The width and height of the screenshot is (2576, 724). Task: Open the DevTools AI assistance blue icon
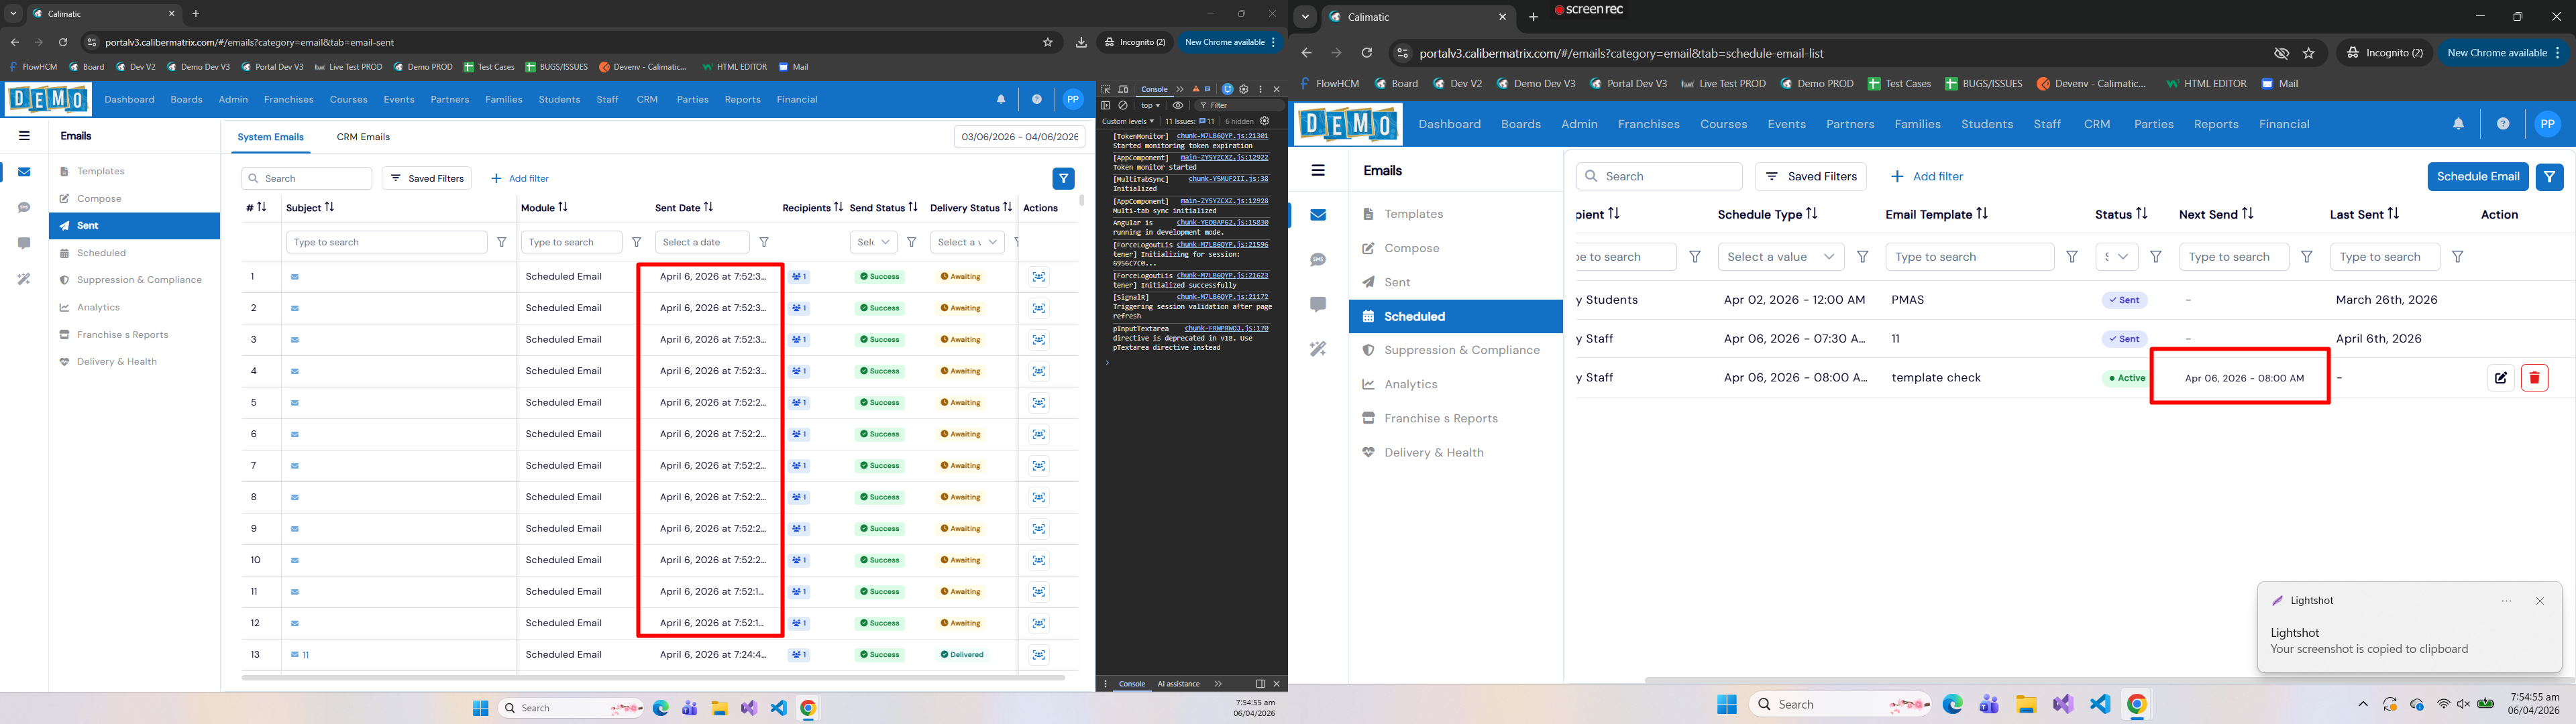click(x=1228, y=89)
